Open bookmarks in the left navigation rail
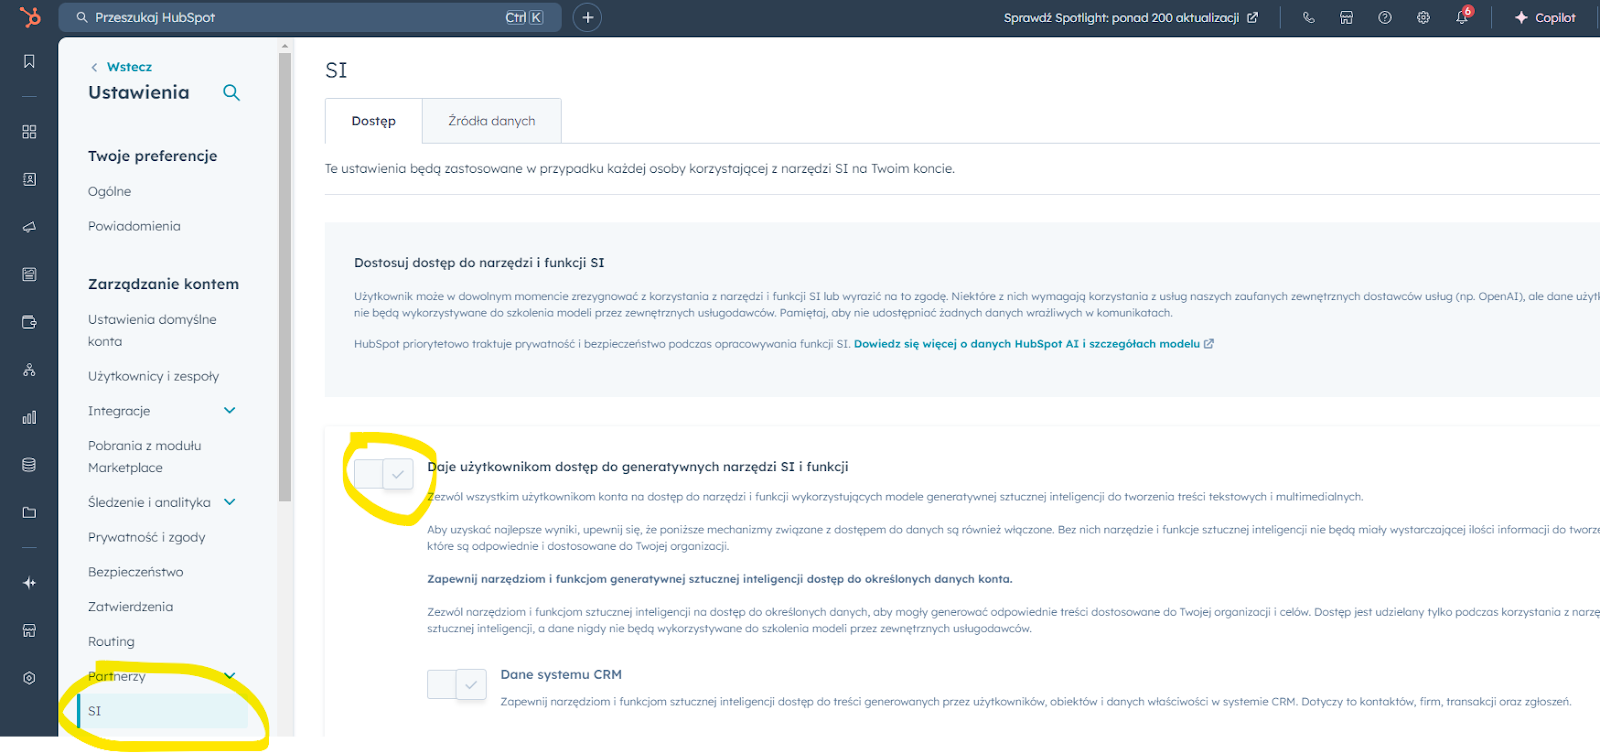 [x=29, y=62]
